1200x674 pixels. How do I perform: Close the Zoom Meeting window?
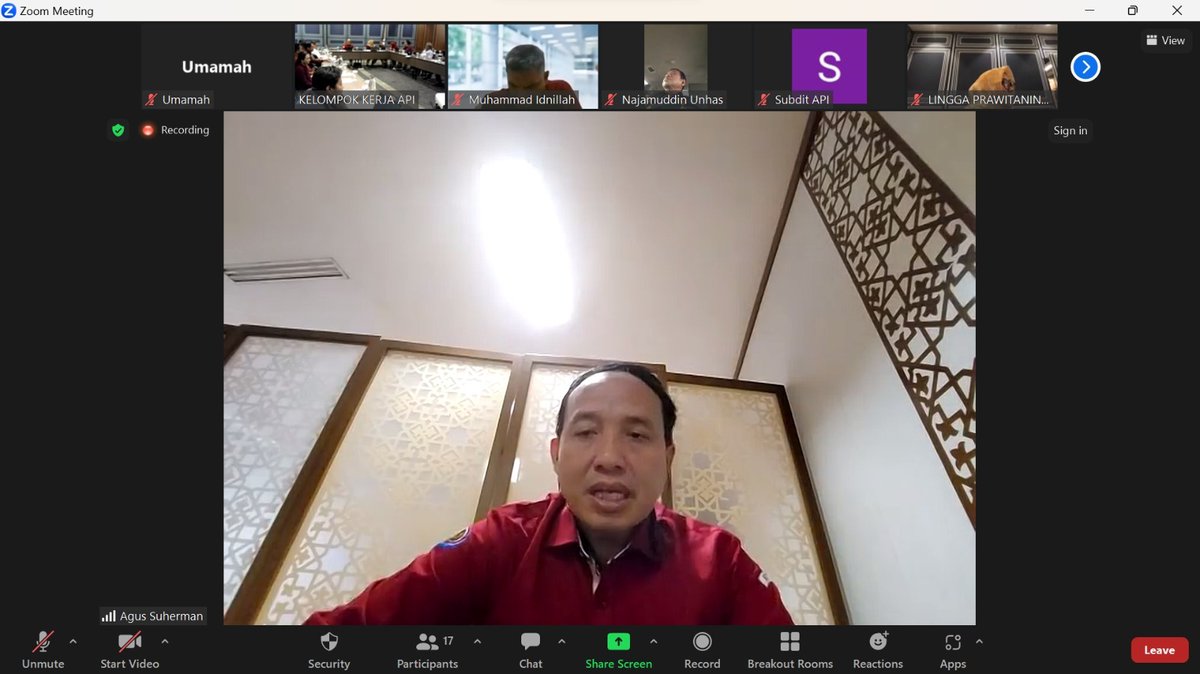click(x=1177, y=11)
